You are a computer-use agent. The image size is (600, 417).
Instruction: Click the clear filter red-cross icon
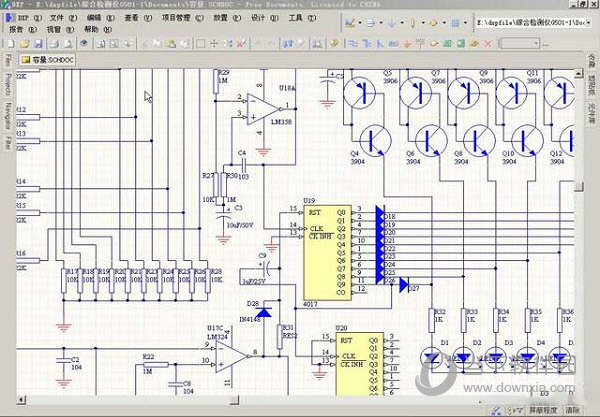click(x=241, y=44)
